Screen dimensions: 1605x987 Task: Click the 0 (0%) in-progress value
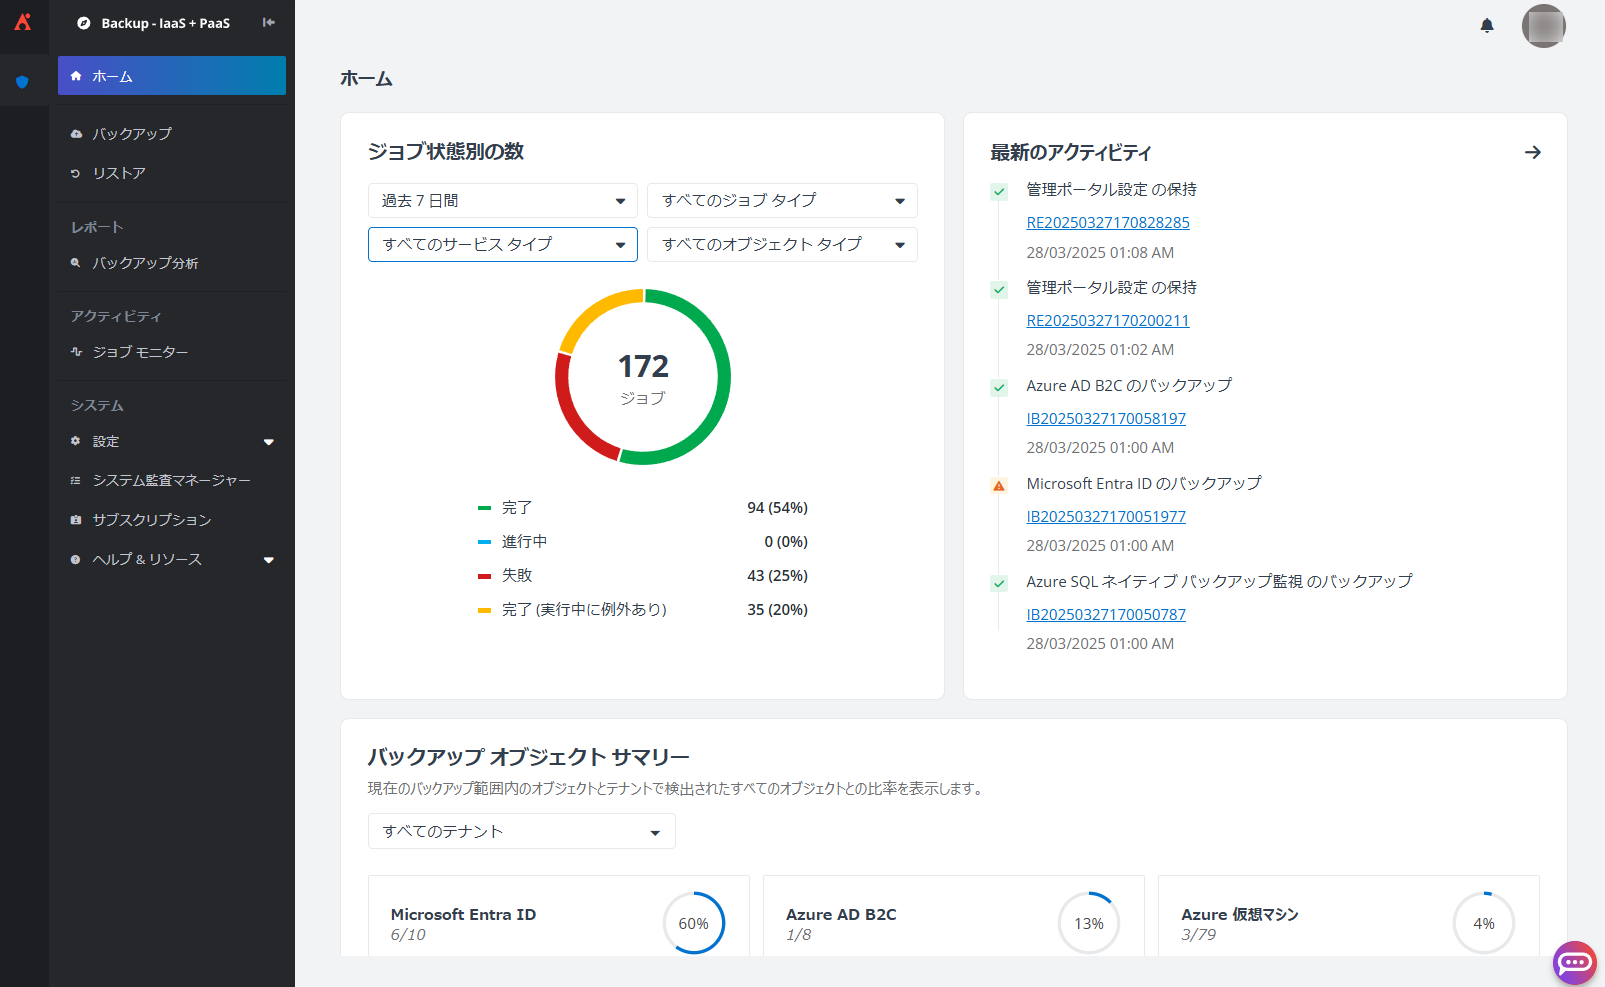pos(786,542)
